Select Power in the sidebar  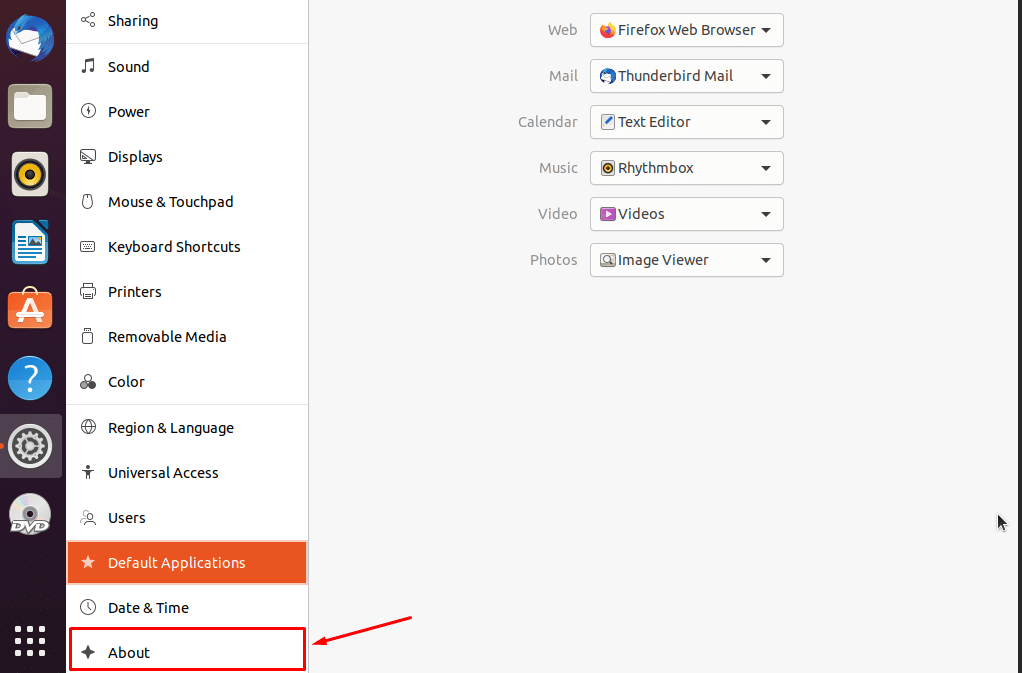pos(187,111)
